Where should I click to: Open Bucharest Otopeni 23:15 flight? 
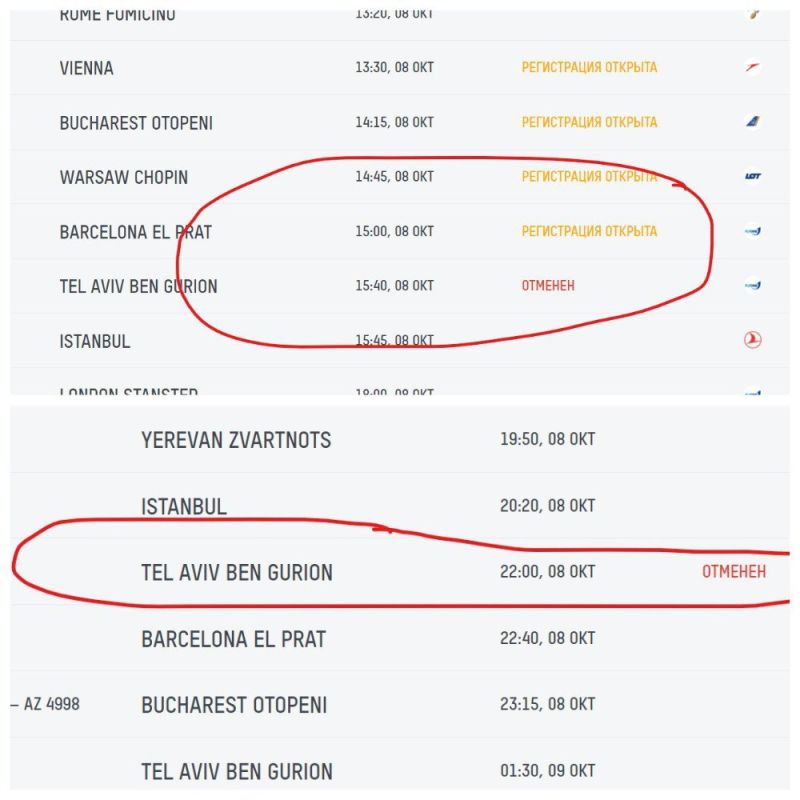tap(234, 705)
